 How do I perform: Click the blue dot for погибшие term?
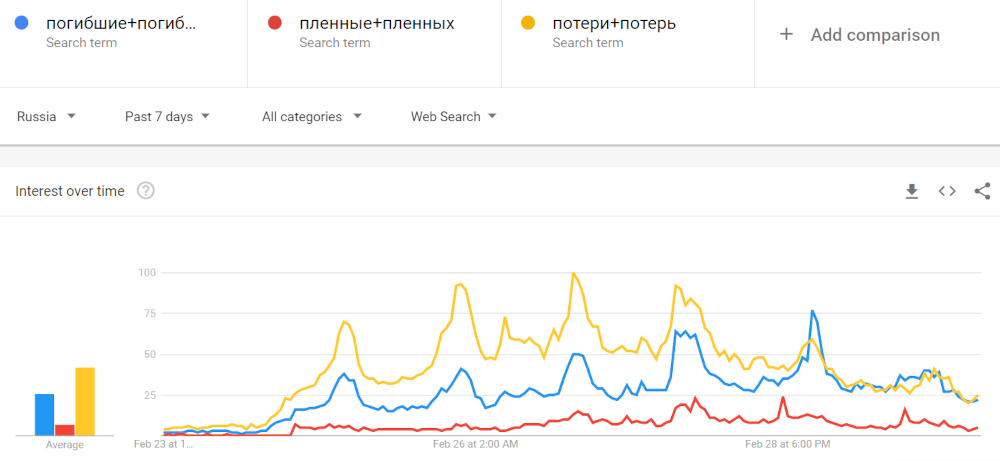(x=21, y=23)
